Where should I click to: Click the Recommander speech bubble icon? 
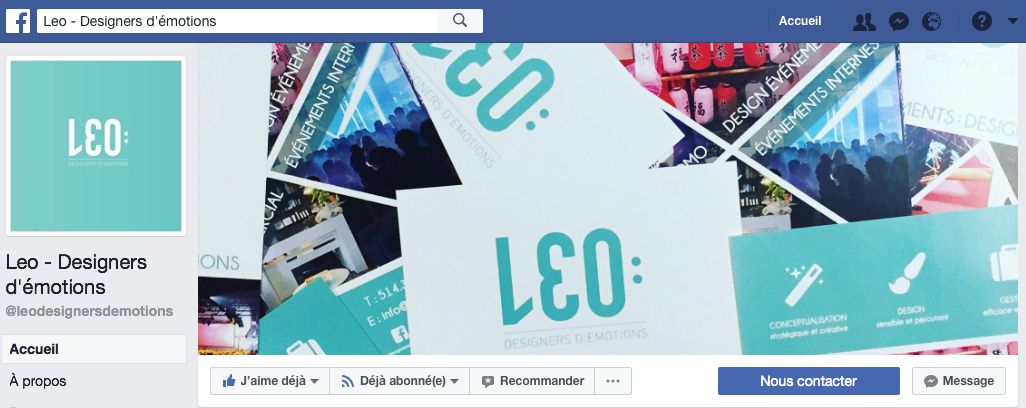click(488, 381)
